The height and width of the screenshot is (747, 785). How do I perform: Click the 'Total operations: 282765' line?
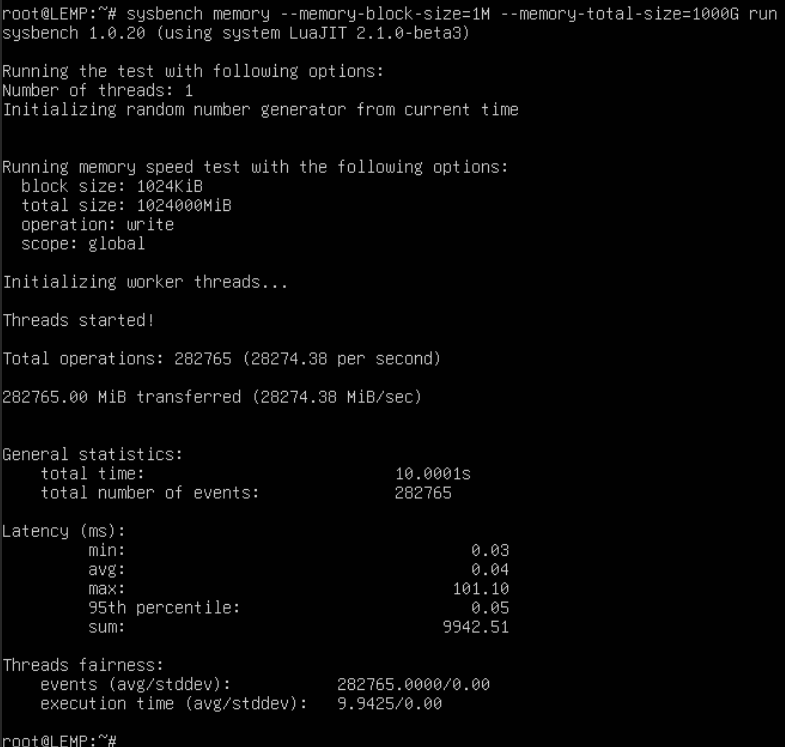coord(221,358)
